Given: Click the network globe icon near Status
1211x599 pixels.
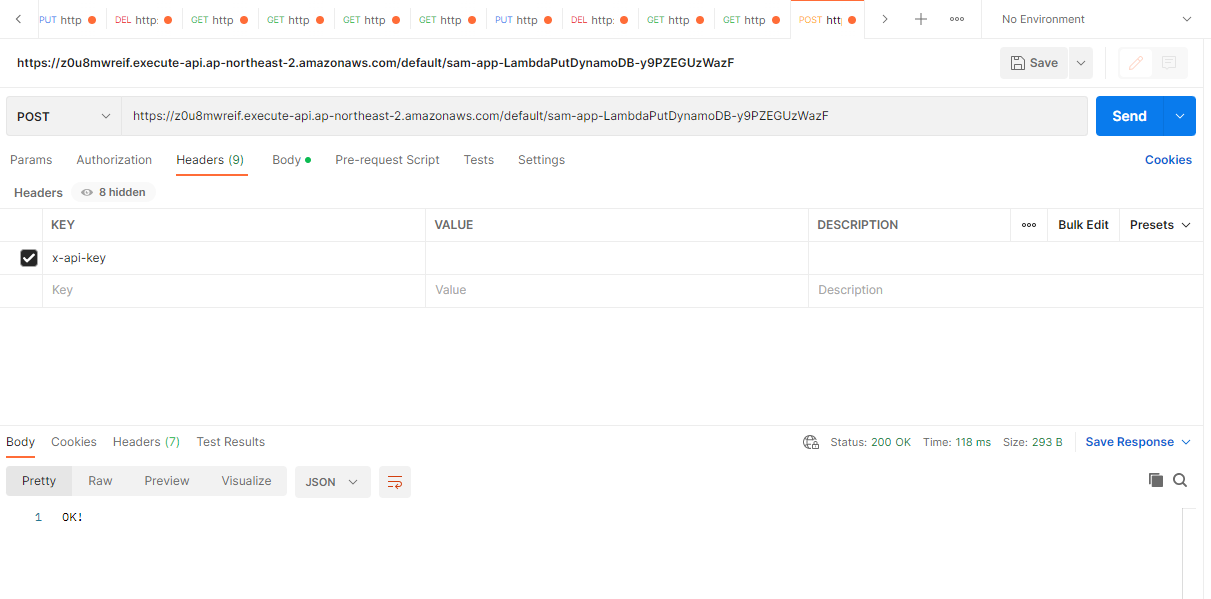Looking at the screenshot, I should (811, 442).
